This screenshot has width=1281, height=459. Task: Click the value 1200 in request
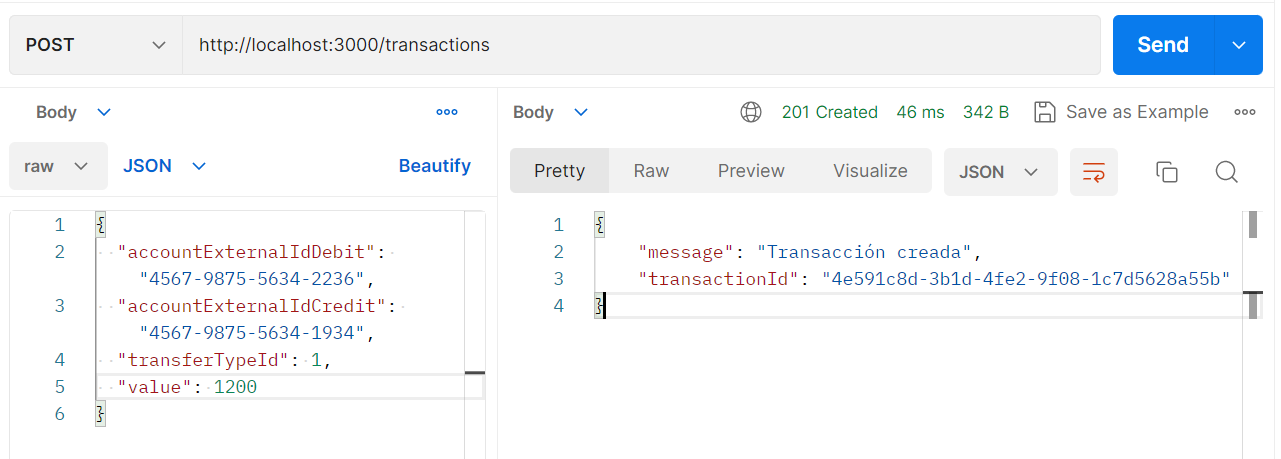coord(235,387)
